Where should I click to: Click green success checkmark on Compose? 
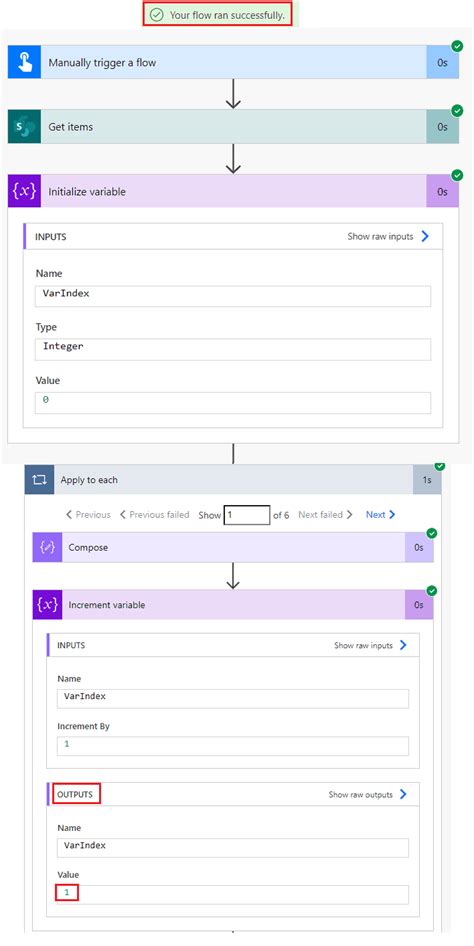(x=431, y=533)
